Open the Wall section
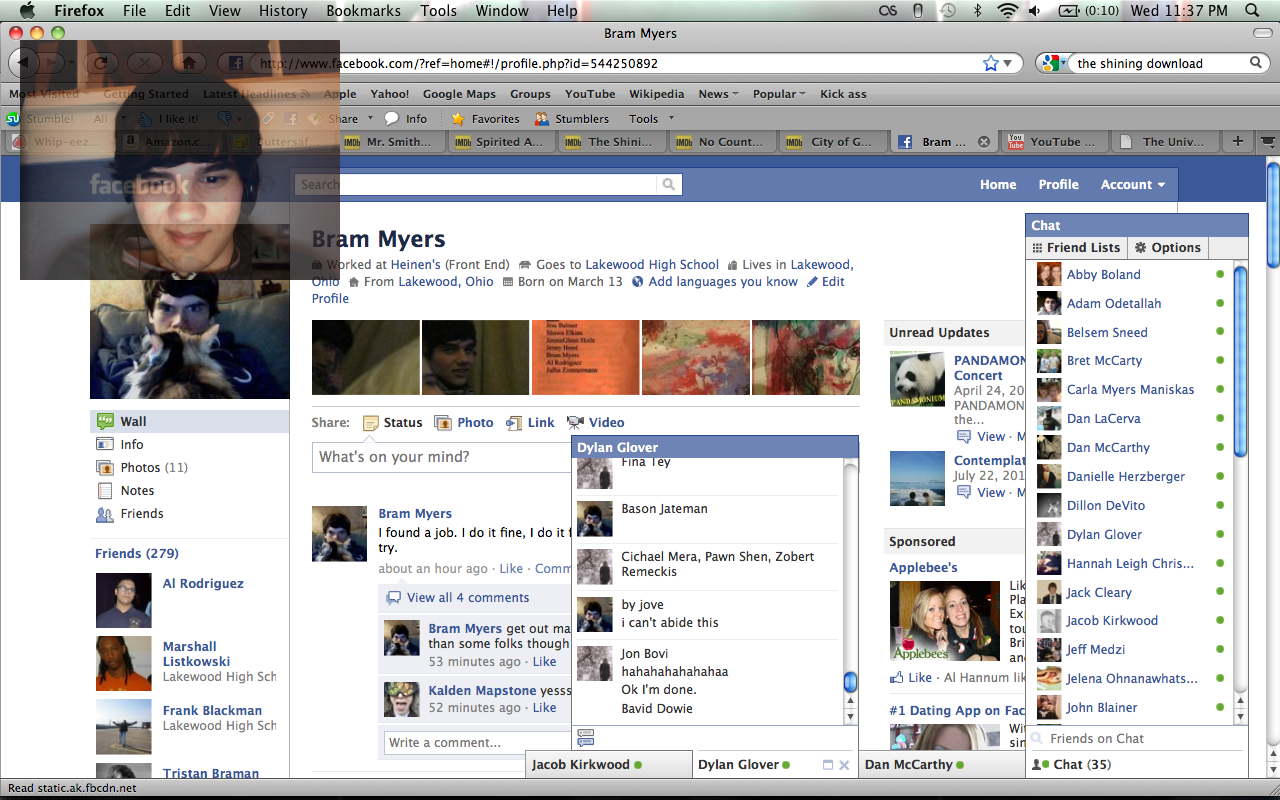This screenshot has height=800, width=1280. tap(190, 422)
